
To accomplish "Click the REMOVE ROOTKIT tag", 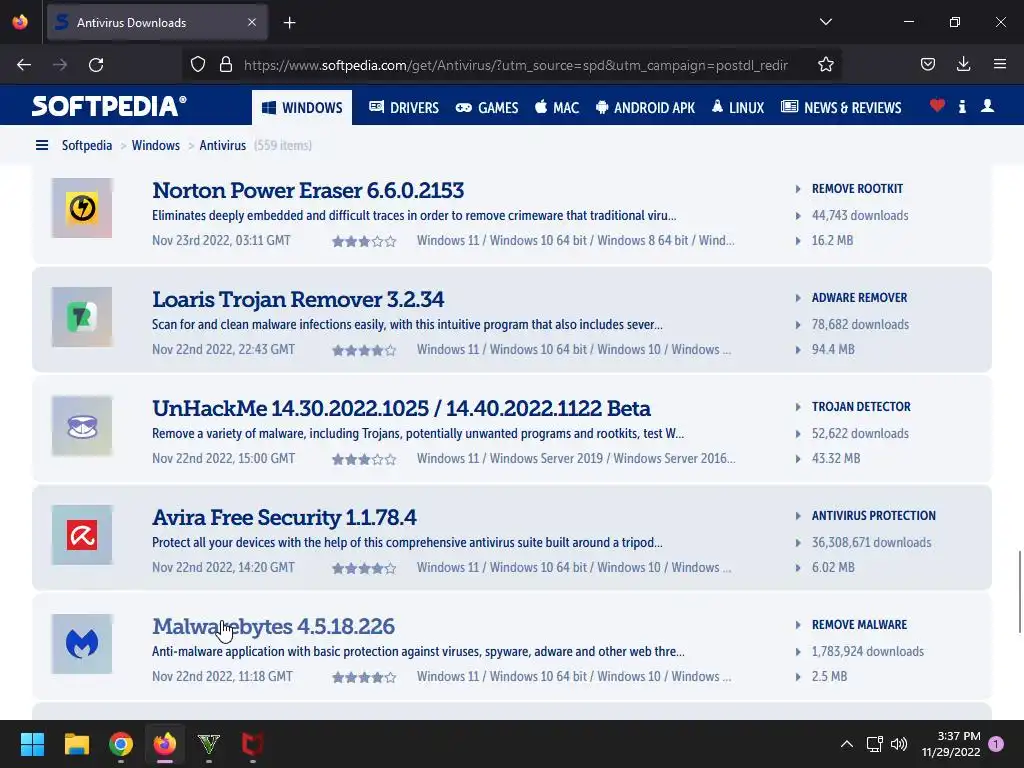I will pyautogui.click(x=857, y=189).
